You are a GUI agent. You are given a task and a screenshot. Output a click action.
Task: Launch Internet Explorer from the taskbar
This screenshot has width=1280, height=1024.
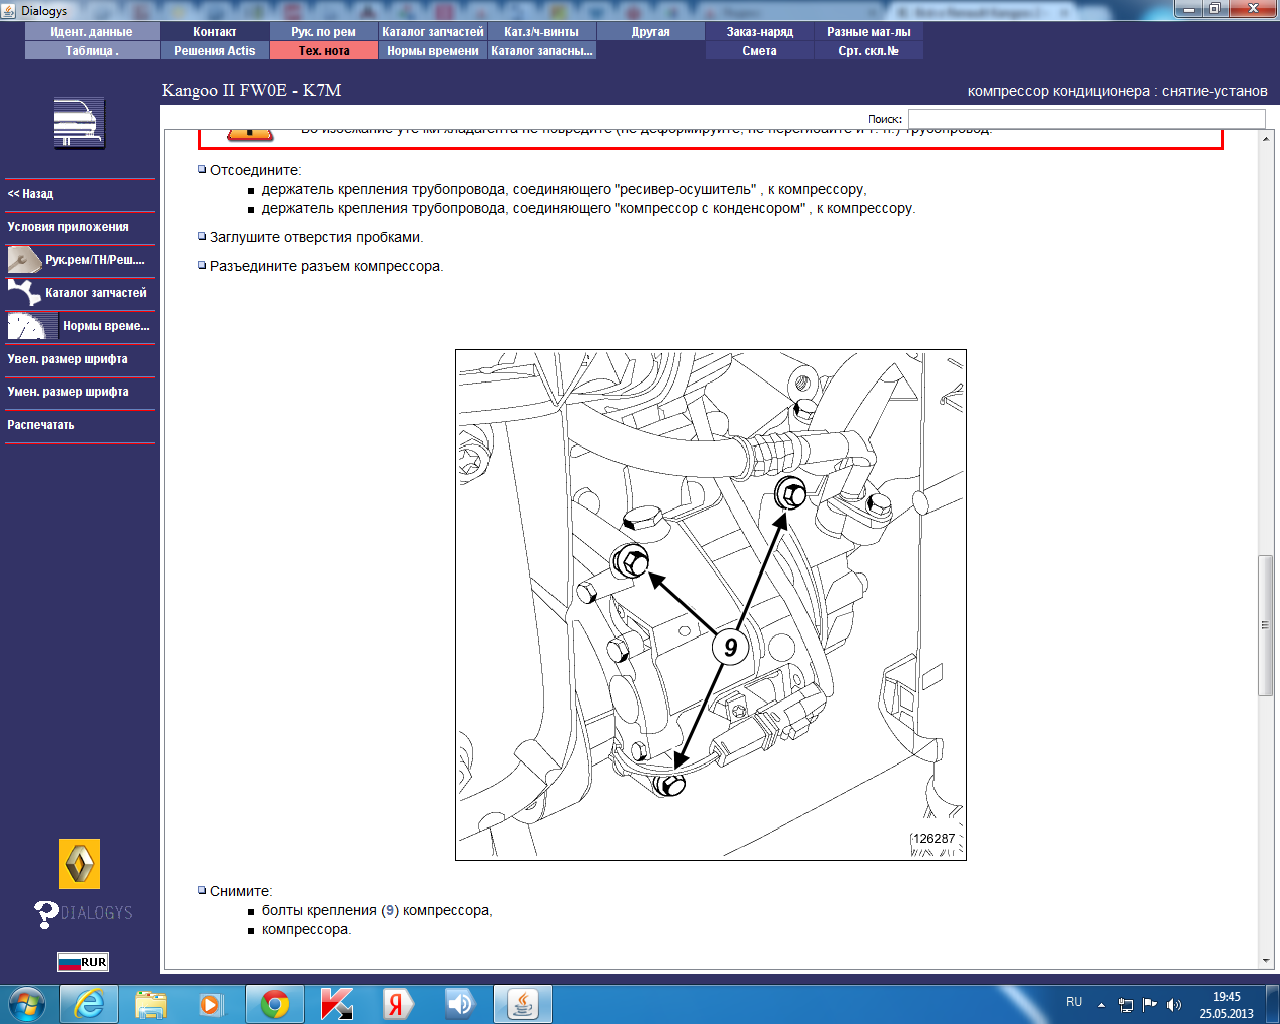89,1004
